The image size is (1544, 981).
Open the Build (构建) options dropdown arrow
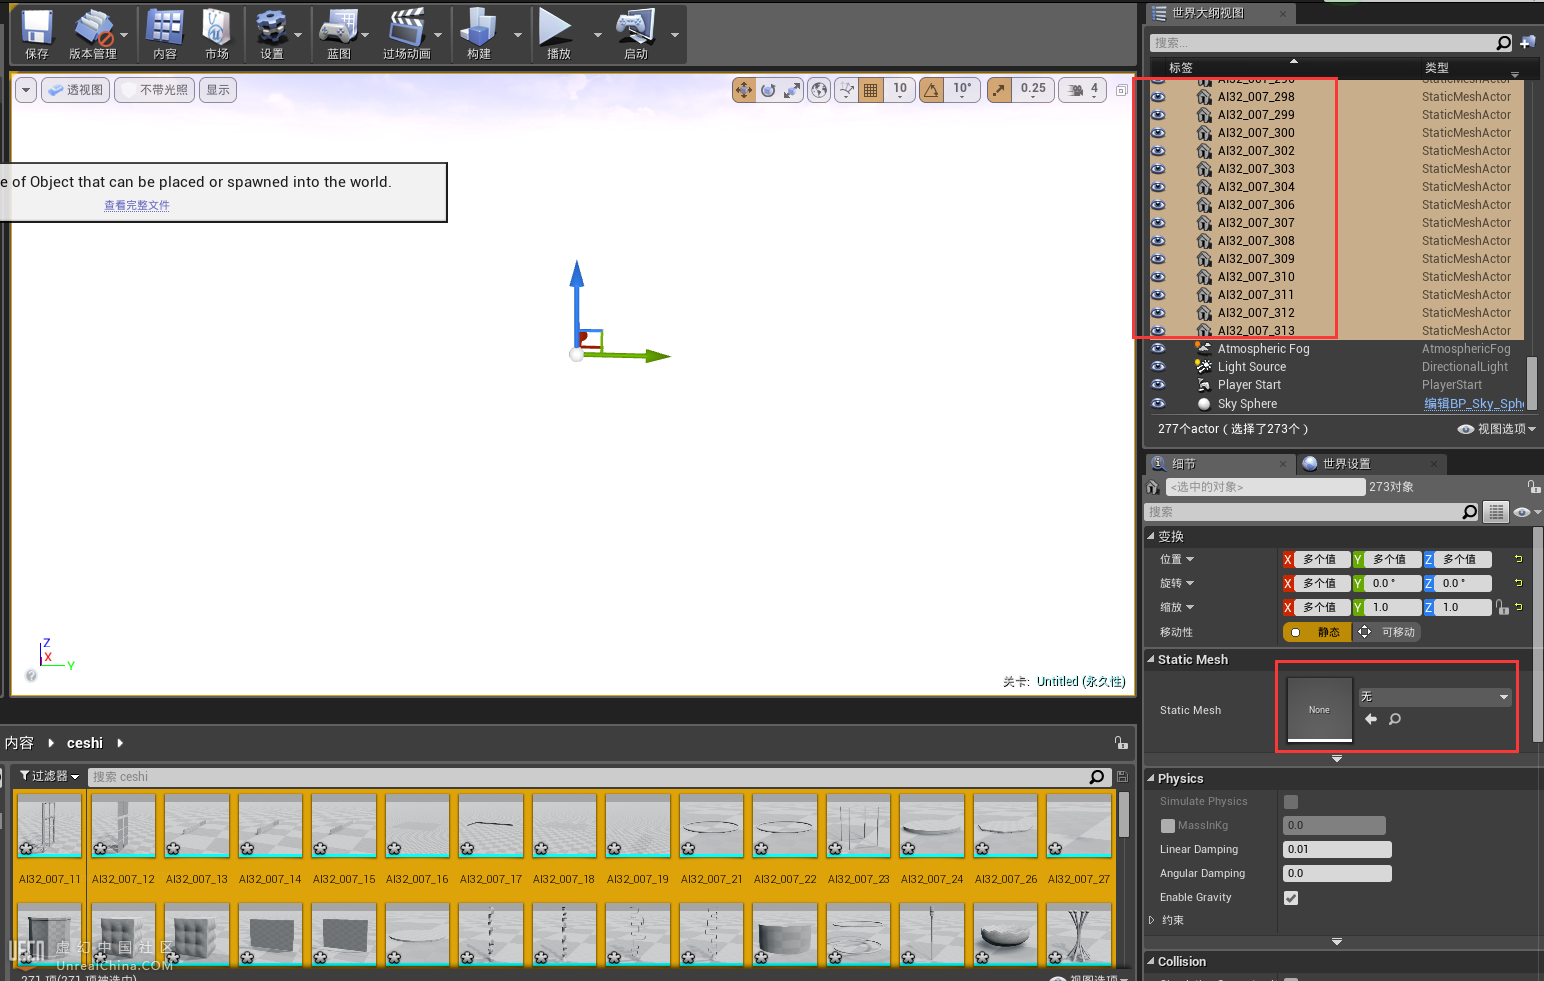(518, 35)
